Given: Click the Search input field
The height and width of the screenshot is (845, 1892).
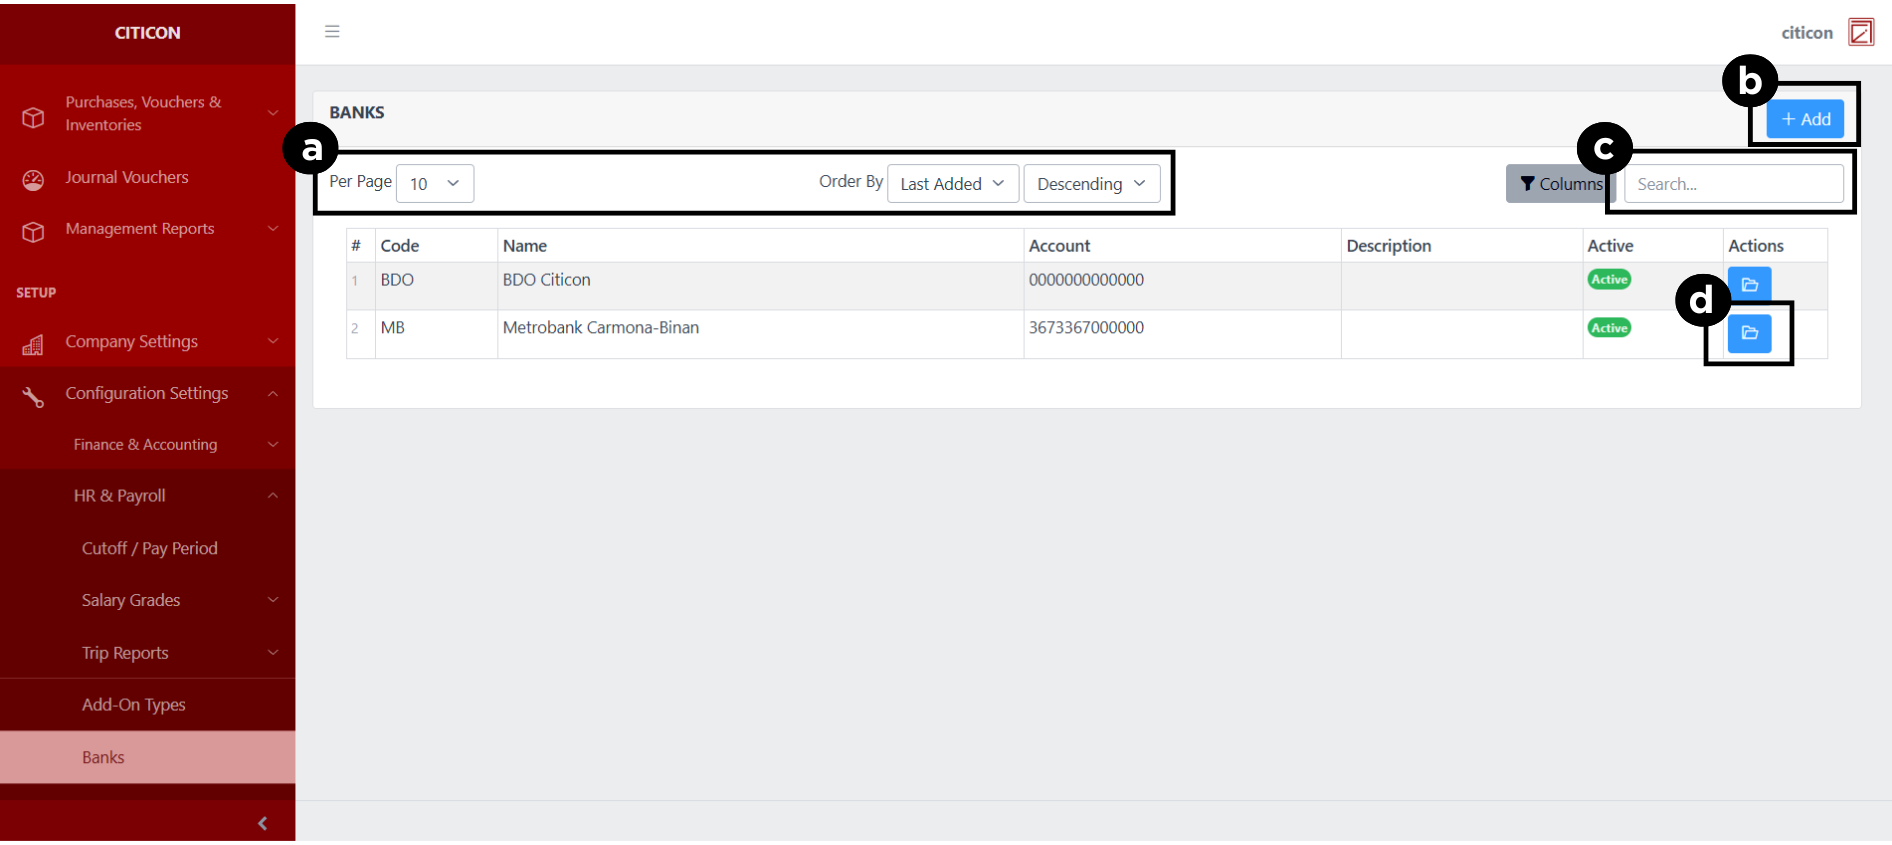Looking at the screenshot, I should [x=1733, y=184].
